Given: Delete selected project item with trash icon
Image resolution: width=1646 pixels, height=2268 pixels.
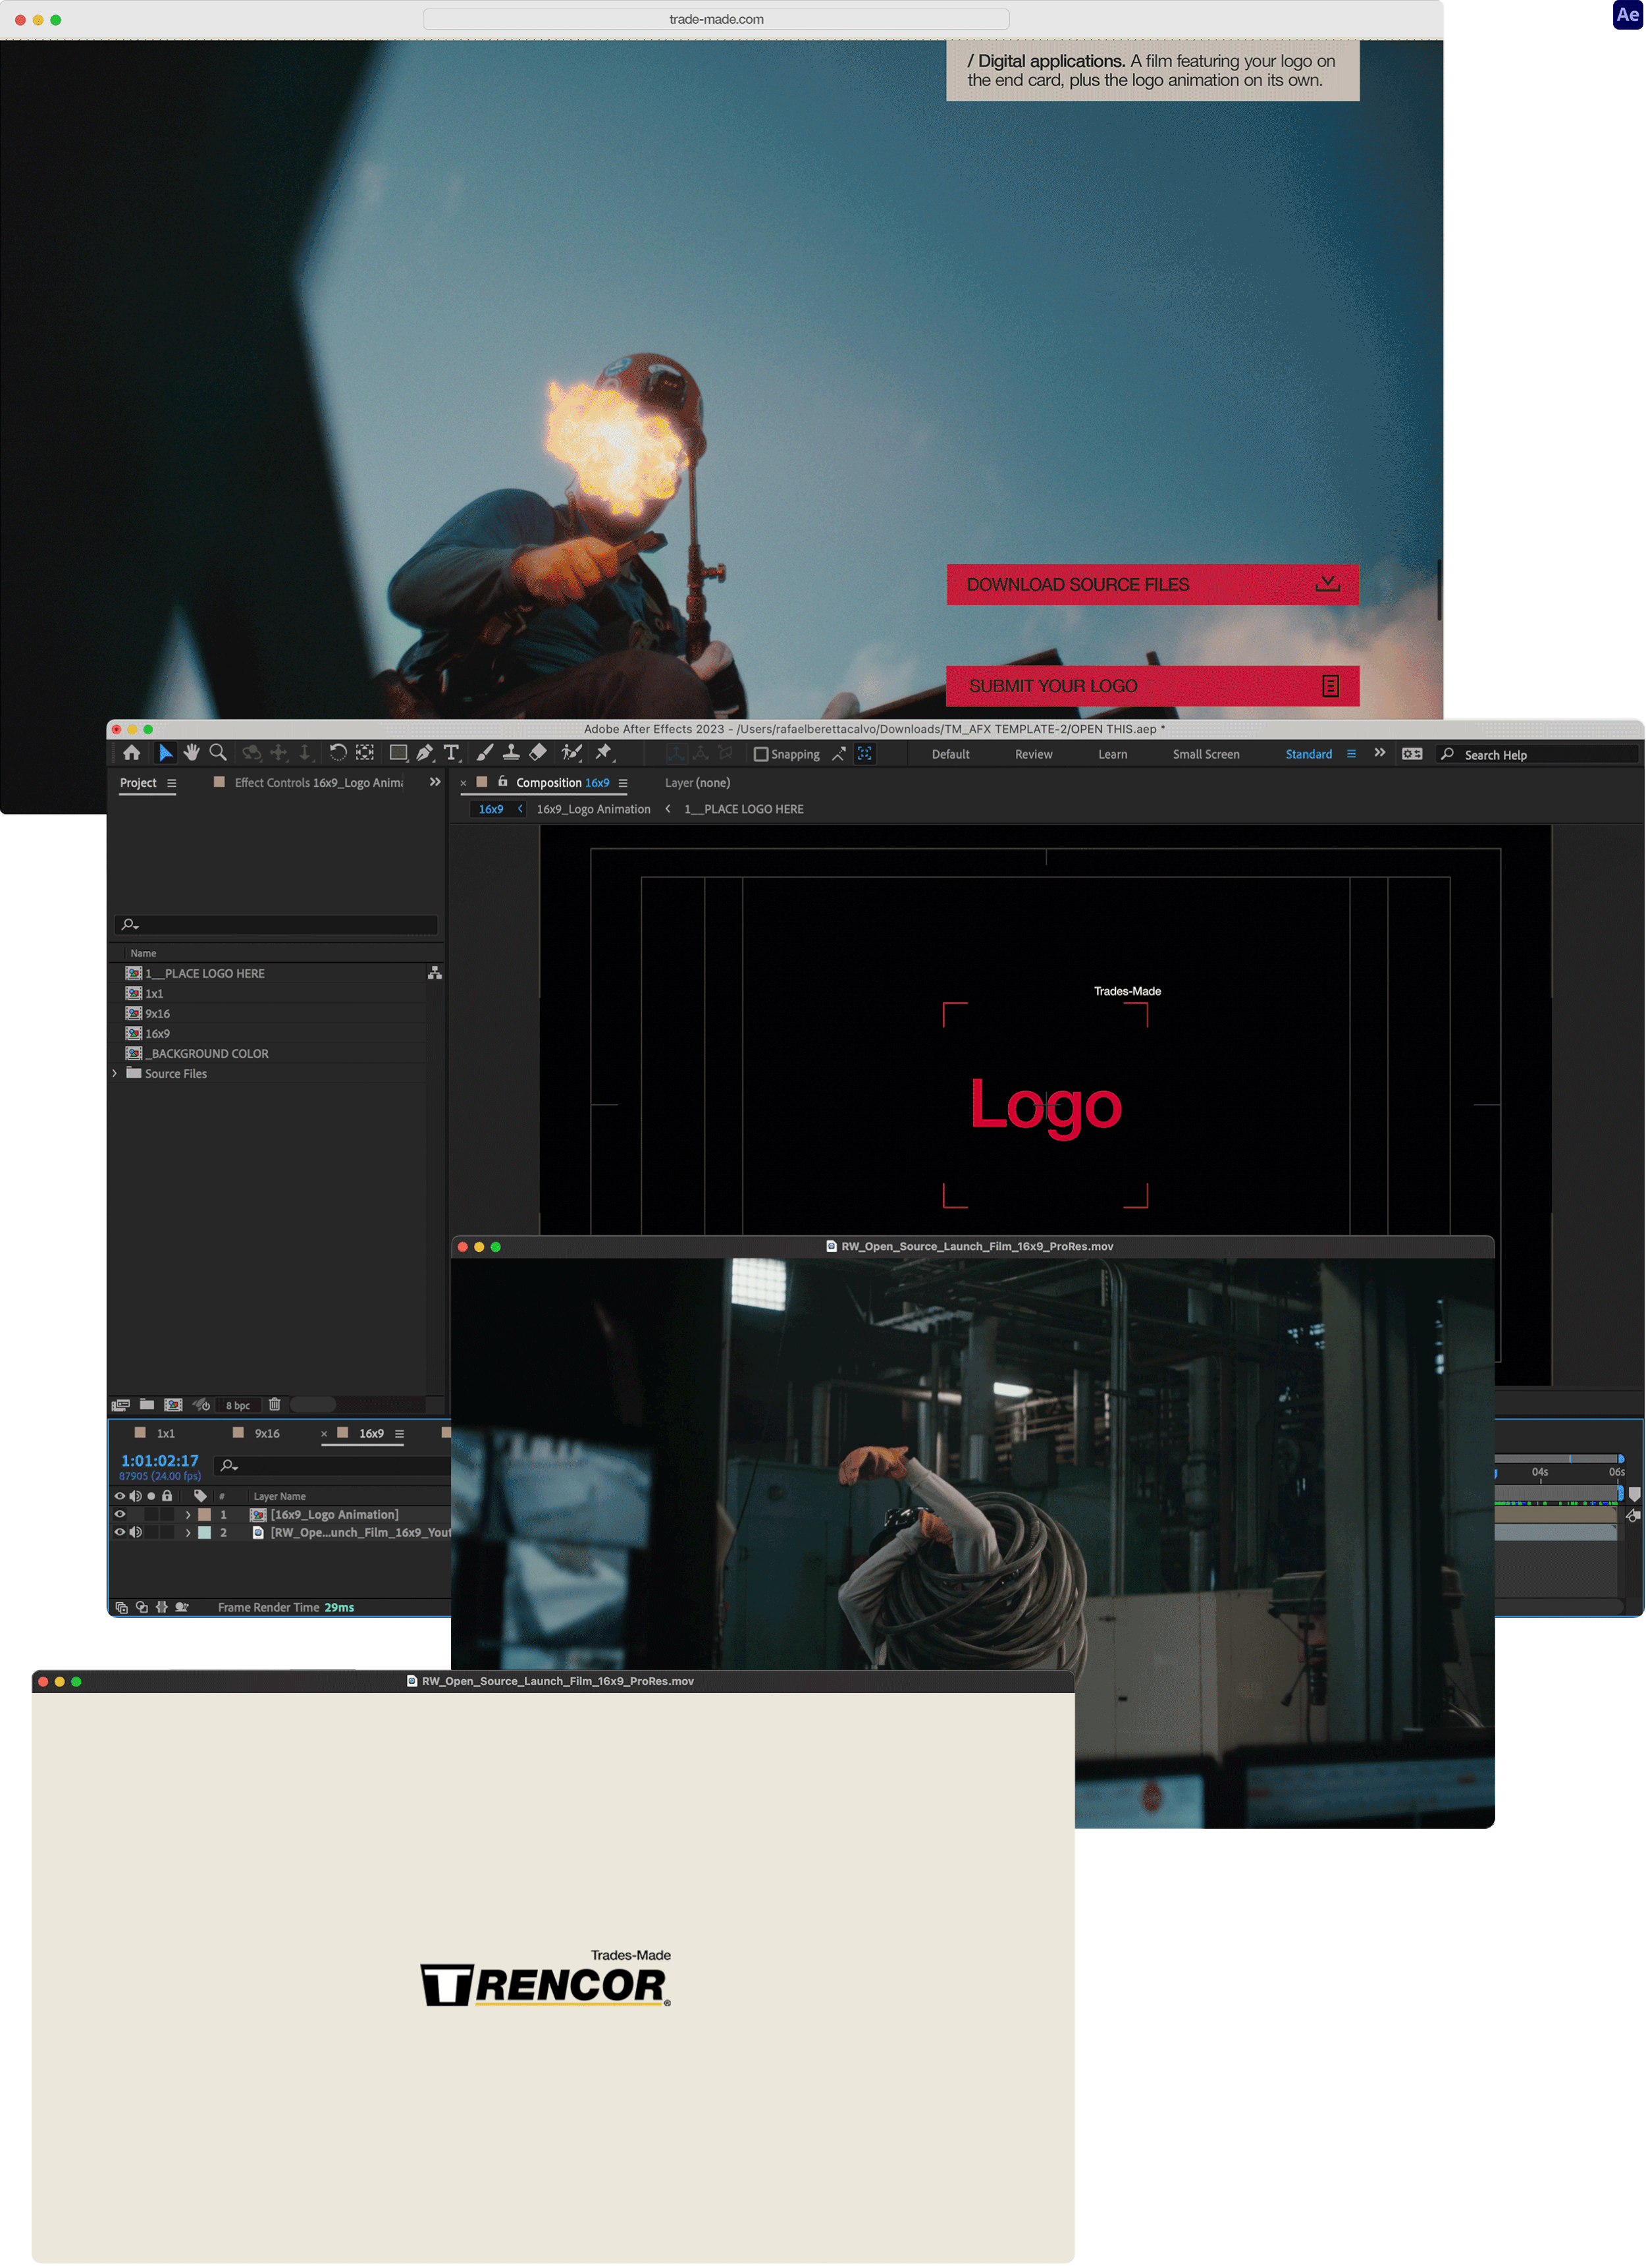Looking at the screenshot, I should click(274, 1404).
